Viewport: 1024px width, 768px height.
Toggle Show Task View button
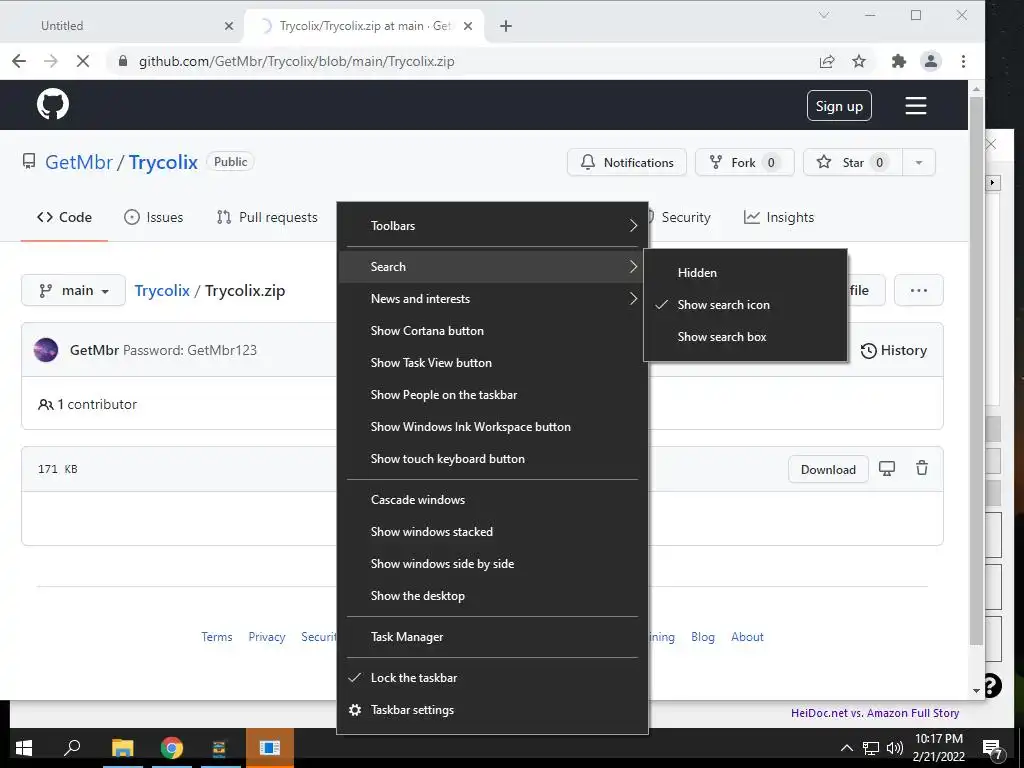(x=492, y=363)
